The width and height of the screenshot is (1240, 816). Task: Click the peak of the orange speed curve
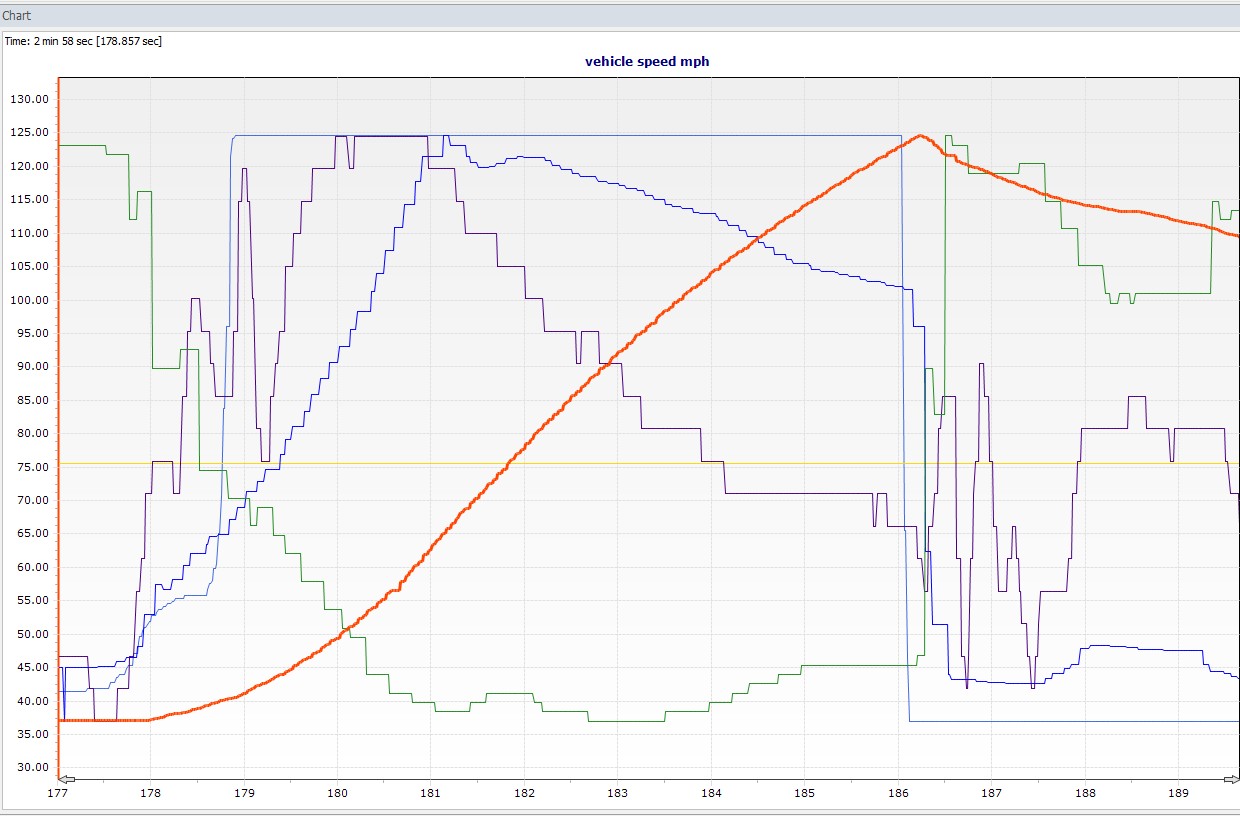[920, 136]
